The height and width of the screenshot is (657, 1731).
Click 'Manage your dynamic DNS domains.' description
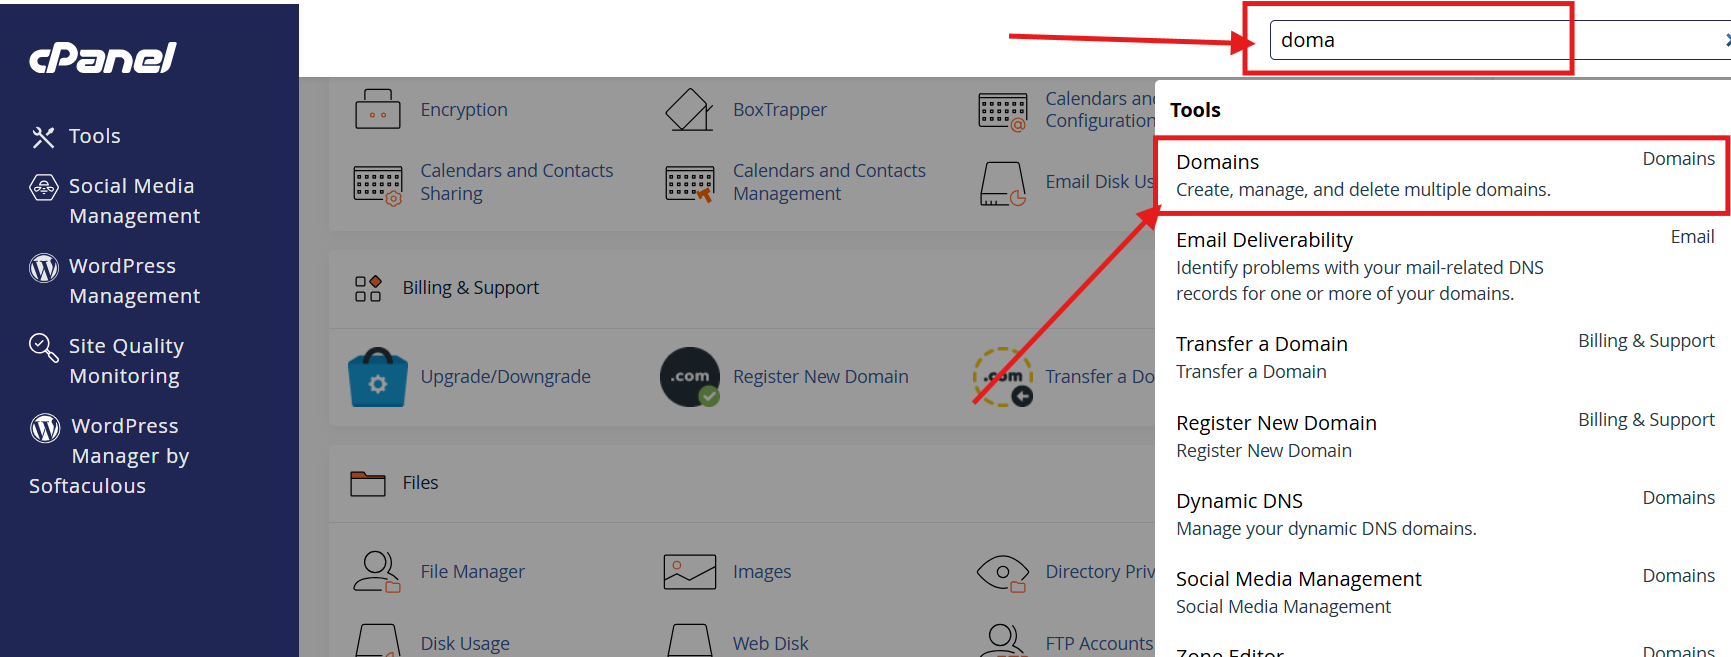pos(1326,529)
